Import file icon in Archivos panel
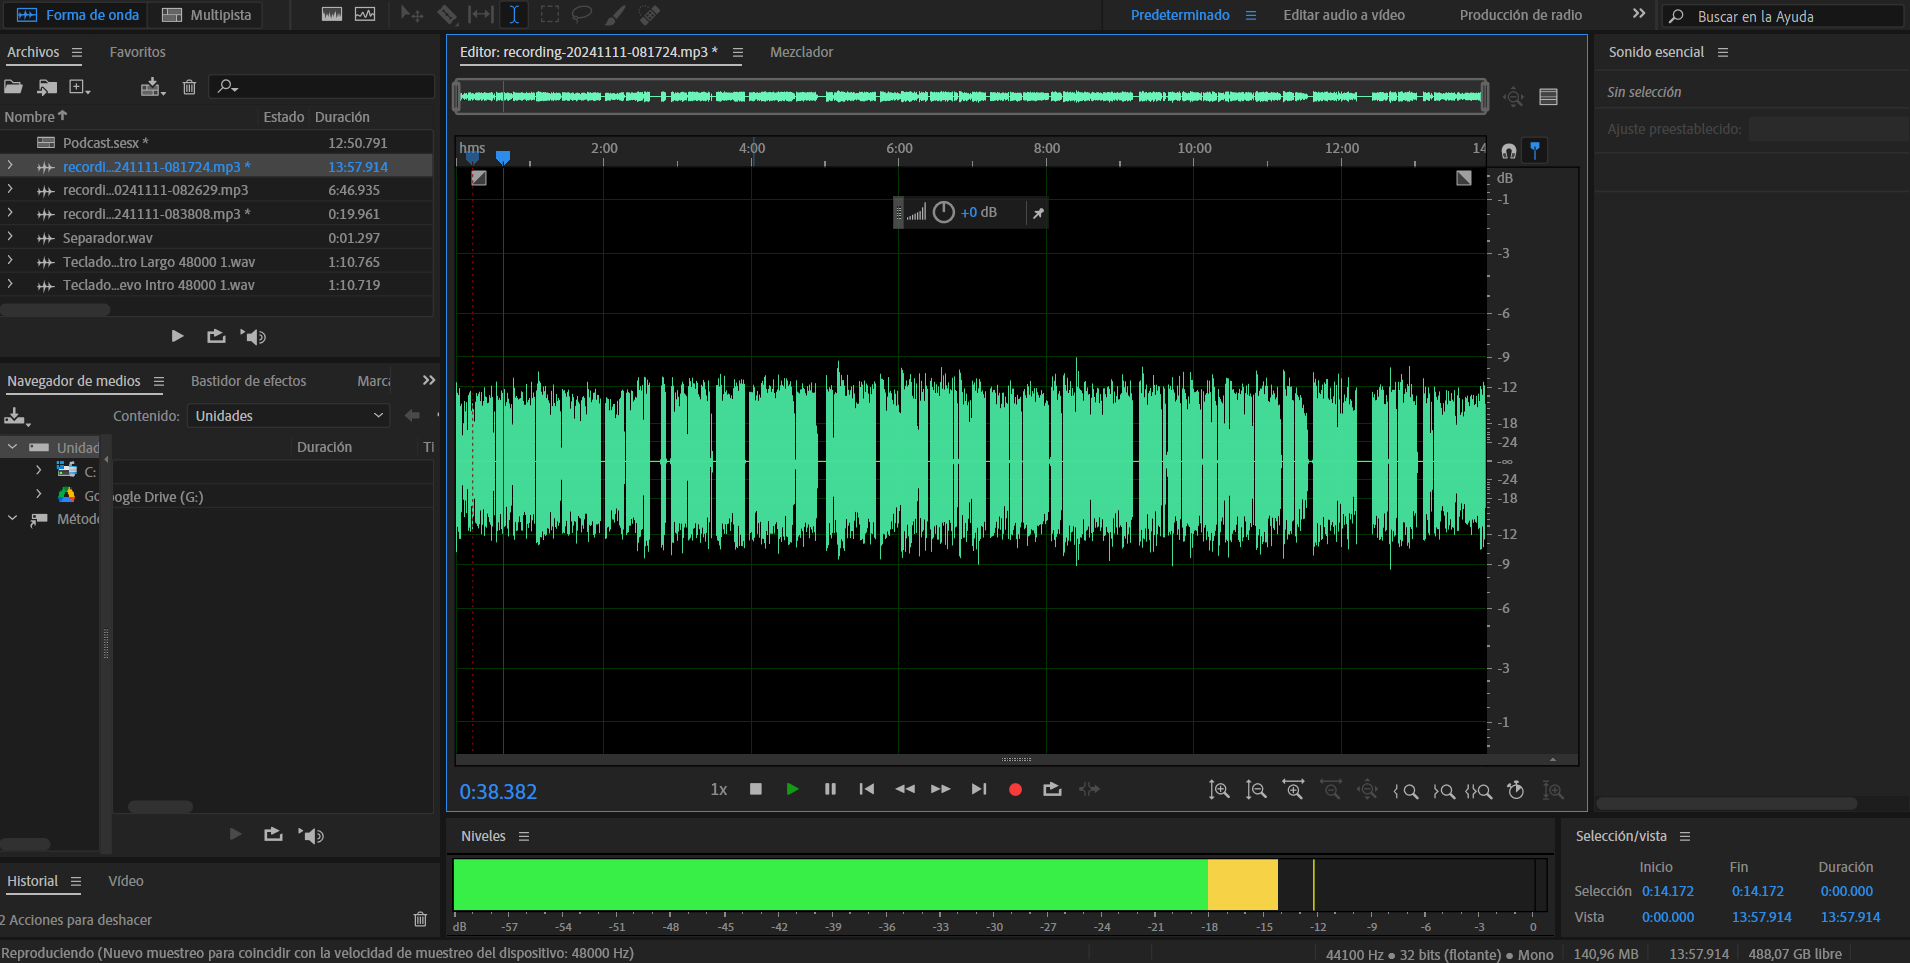The image size is (1910, 963). pyautogui.click(x=47, y=87)
